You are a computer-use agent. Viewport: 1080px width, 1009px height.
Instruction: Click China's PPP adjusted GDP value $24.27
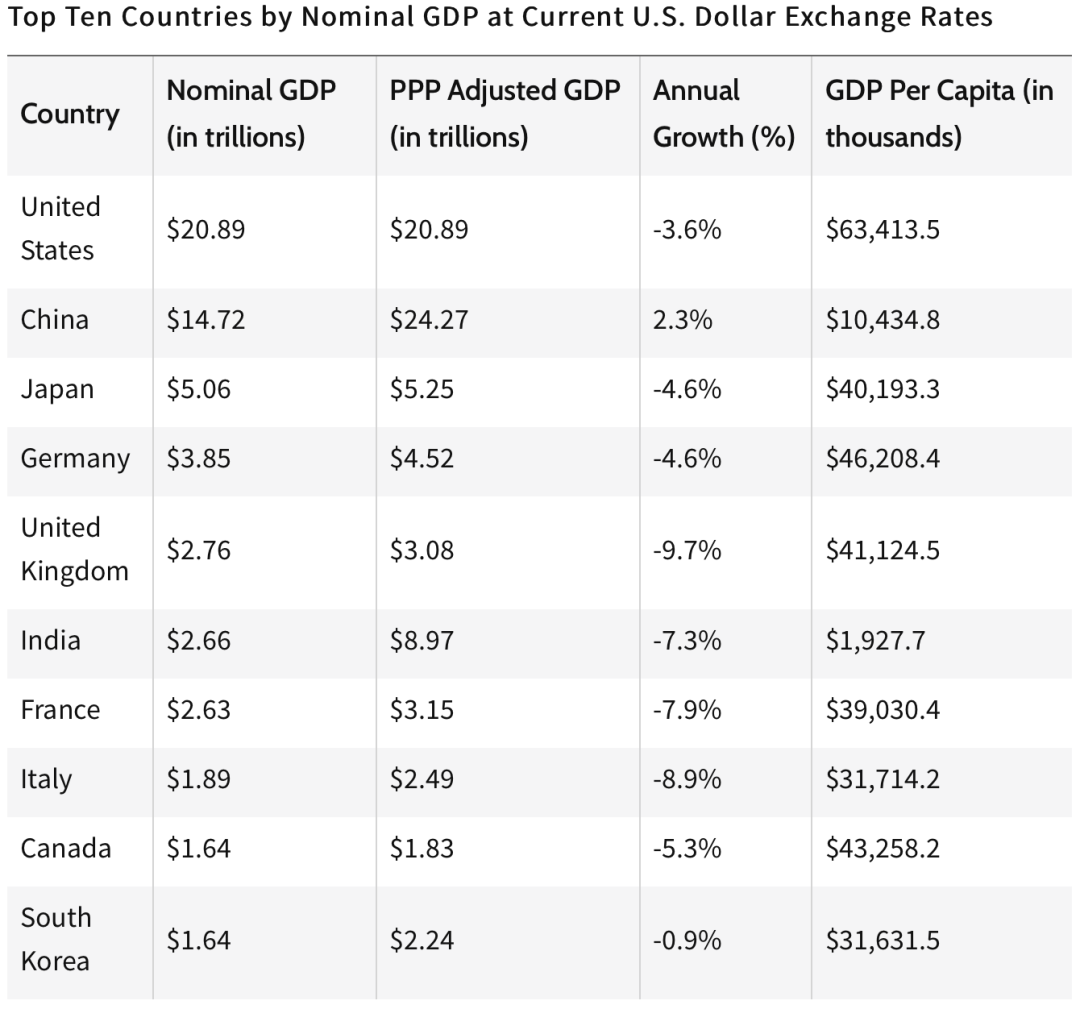[x=429, y=320]
